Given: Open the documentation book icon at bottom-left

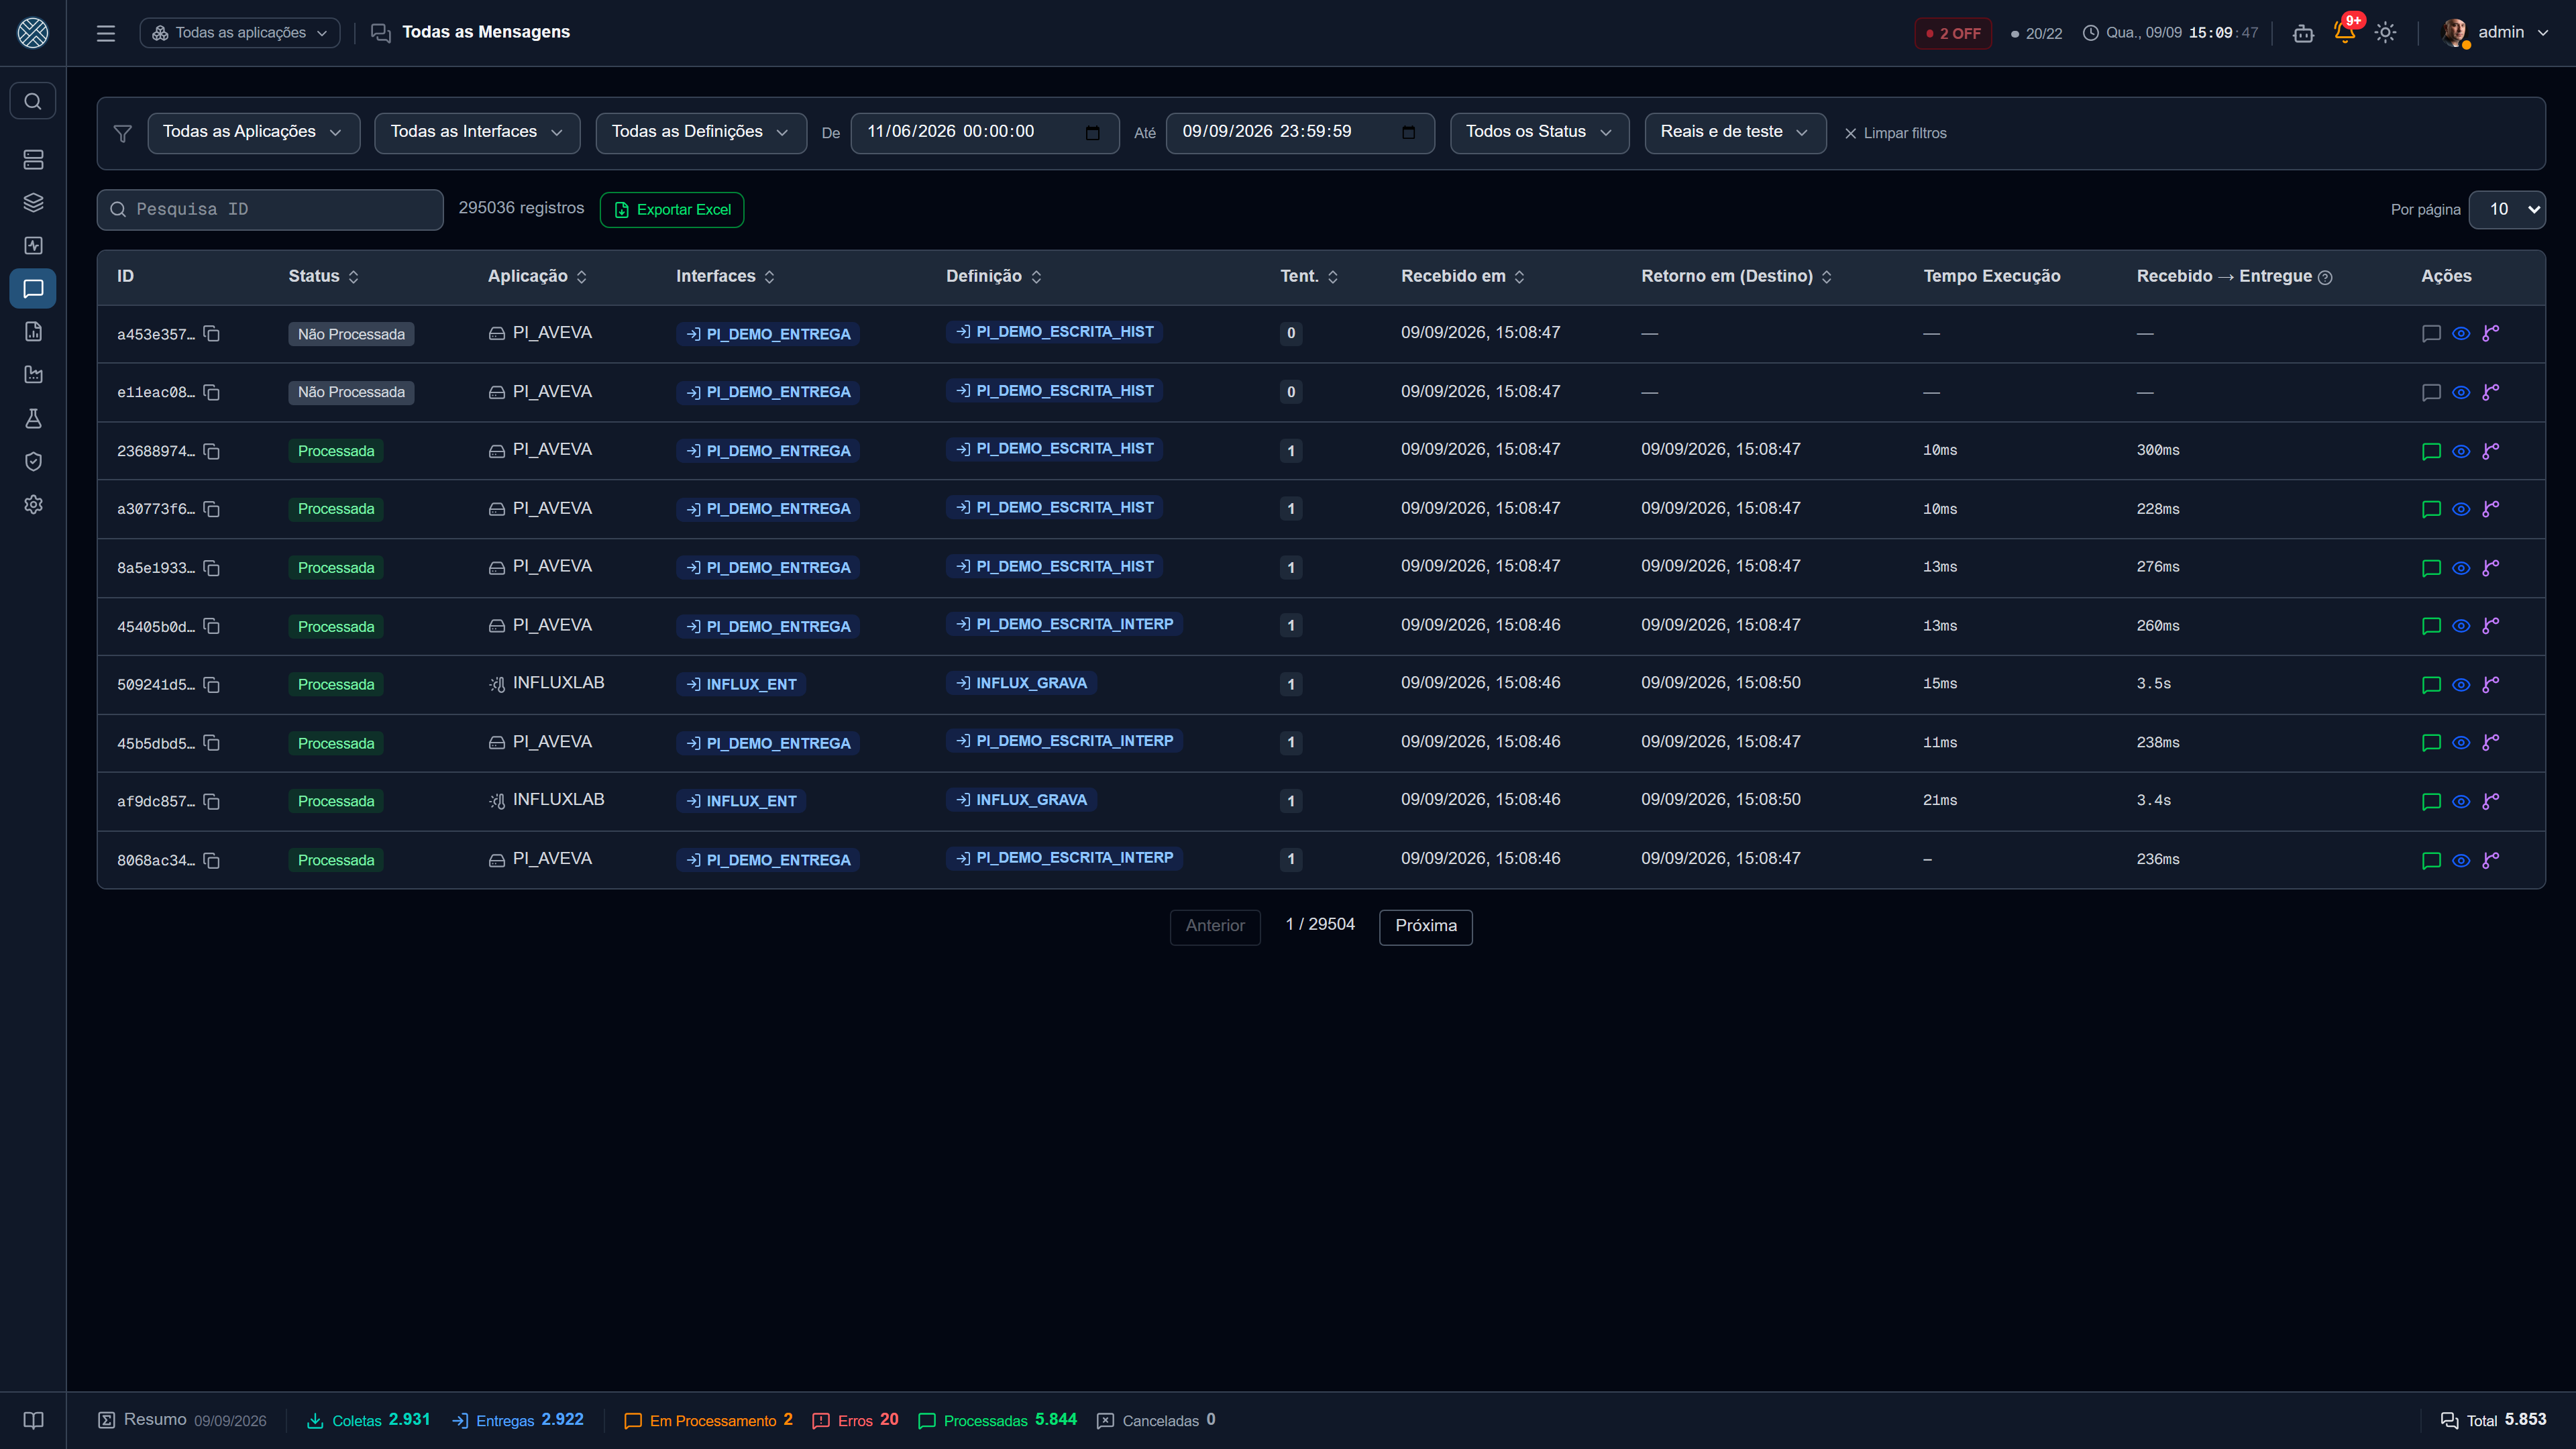Looking at the screenshot, I should (33, 1420).
